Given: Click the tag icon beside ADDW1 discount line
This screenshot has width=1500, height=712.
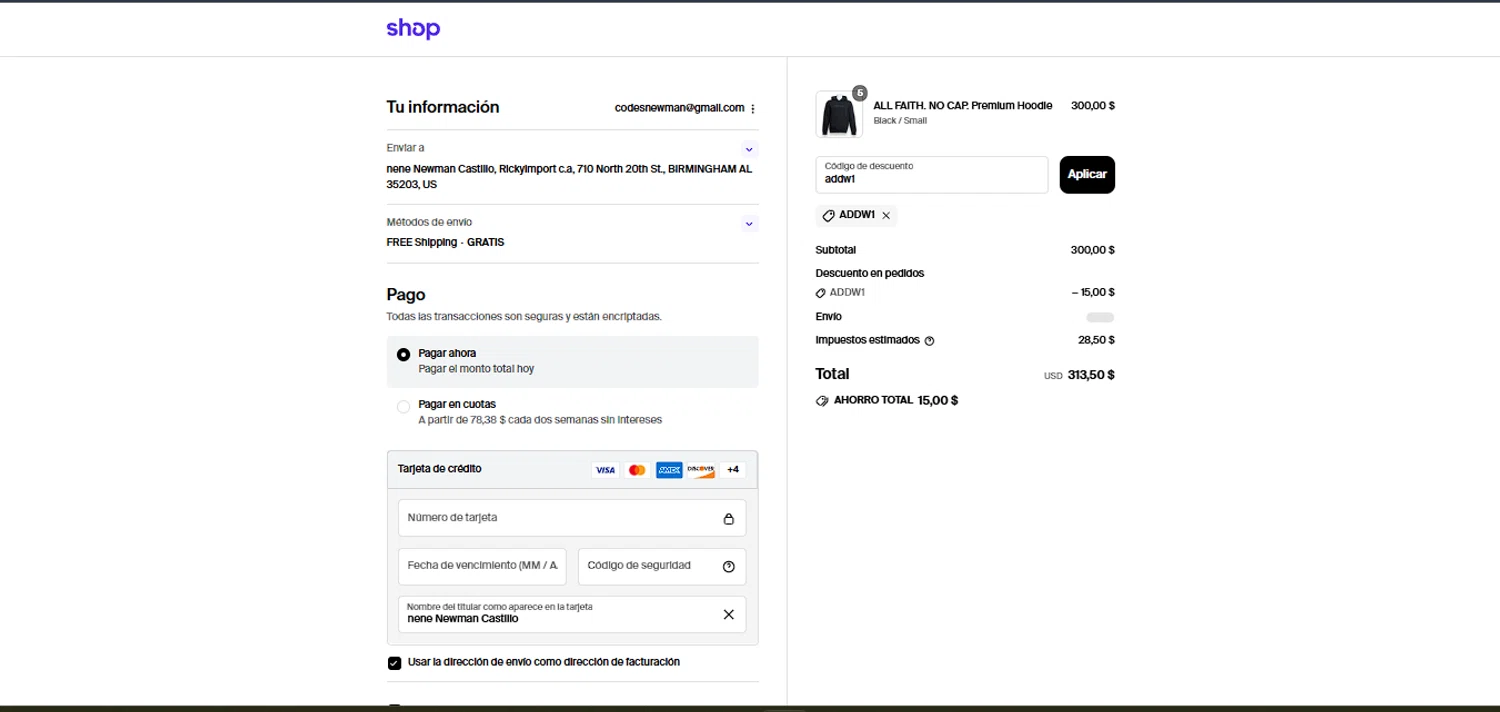Looking at the screenshot, I should [821, 293].
